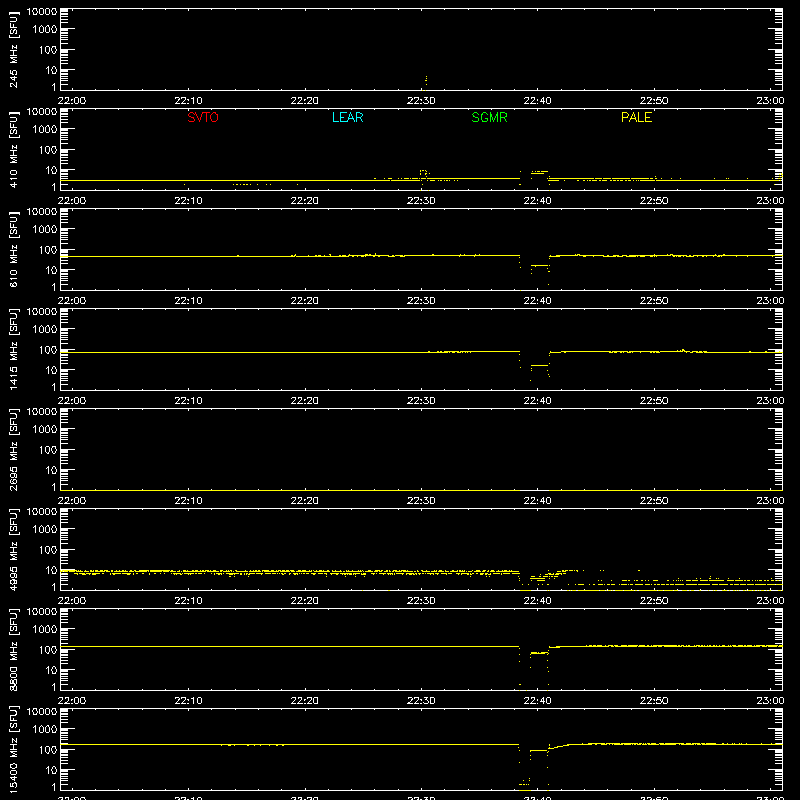Image resolution: width=800 pixels, height=800 pixels.
Task: Click 22:40 tick label below 2695 MHz panel
Action: click(537, 501)
